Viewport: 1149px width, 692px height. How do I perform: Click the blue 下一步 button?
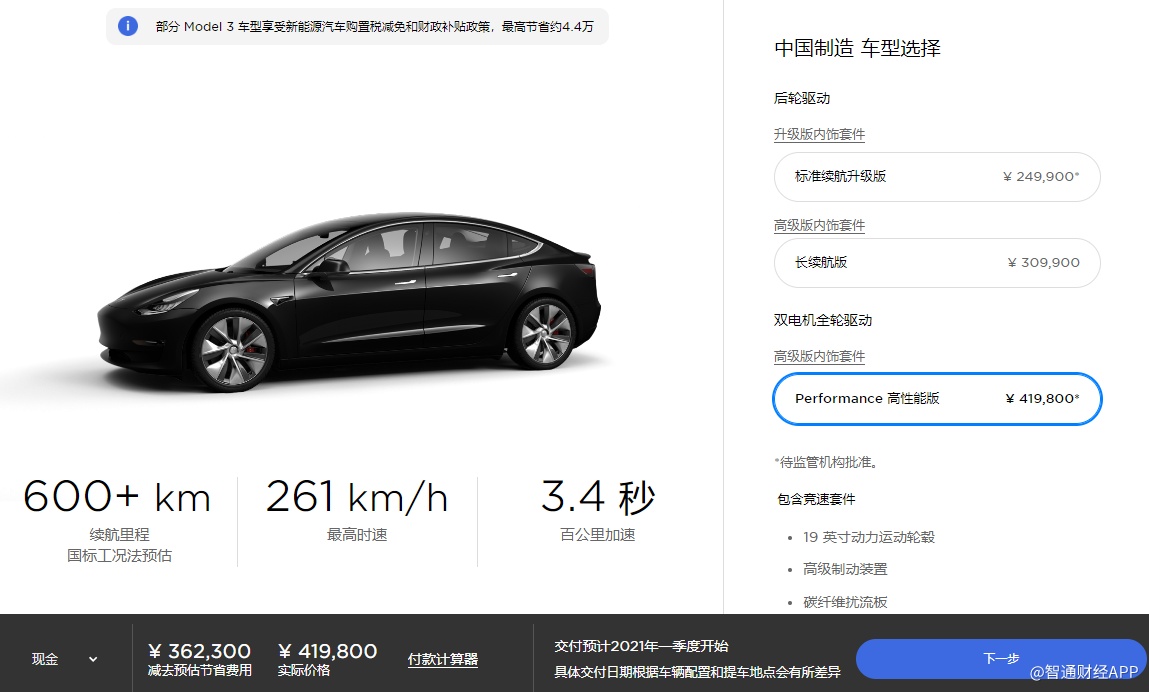tap(1000, 658)
